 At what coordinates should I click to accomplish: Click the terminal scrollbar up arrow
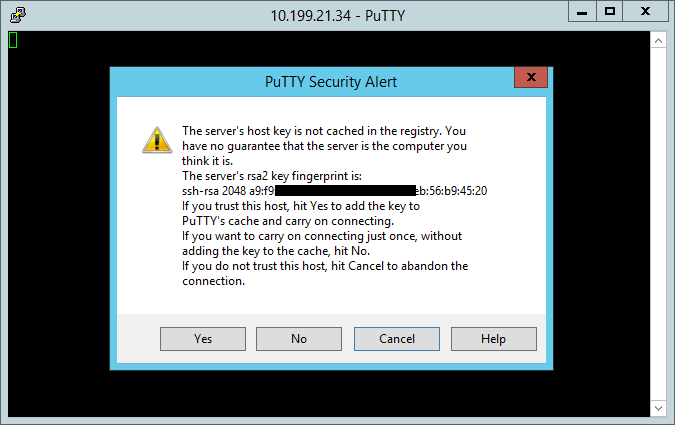coord(658,41)
